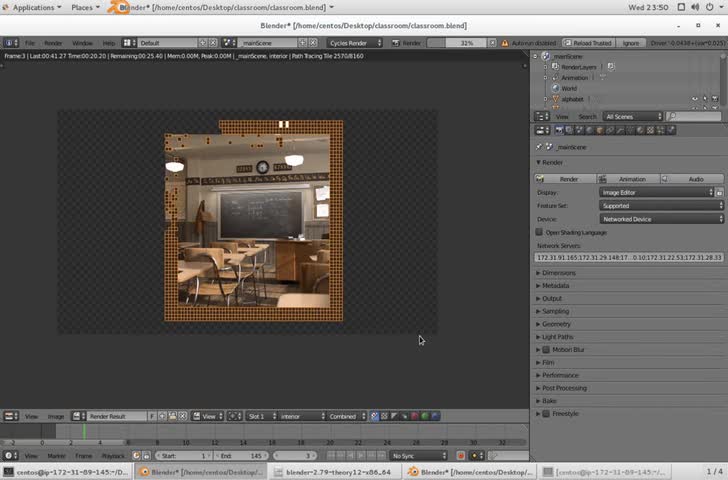Toggle the blue channel display
Image resolution: width=728 pixels, height=480 pixels.
(x=435, y=416)
